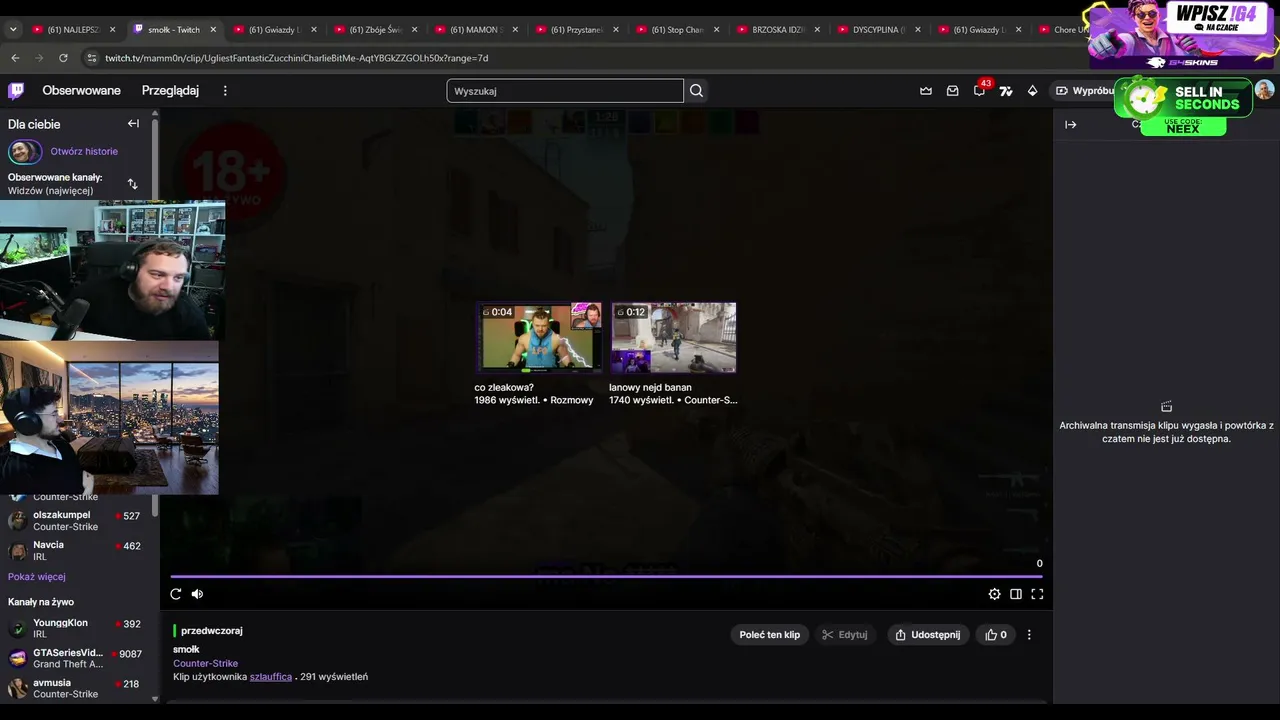Open the 'lanowy nejd banan' clip title
Image resolution: width=1280 pixels, height=720 pixels.
650,388
